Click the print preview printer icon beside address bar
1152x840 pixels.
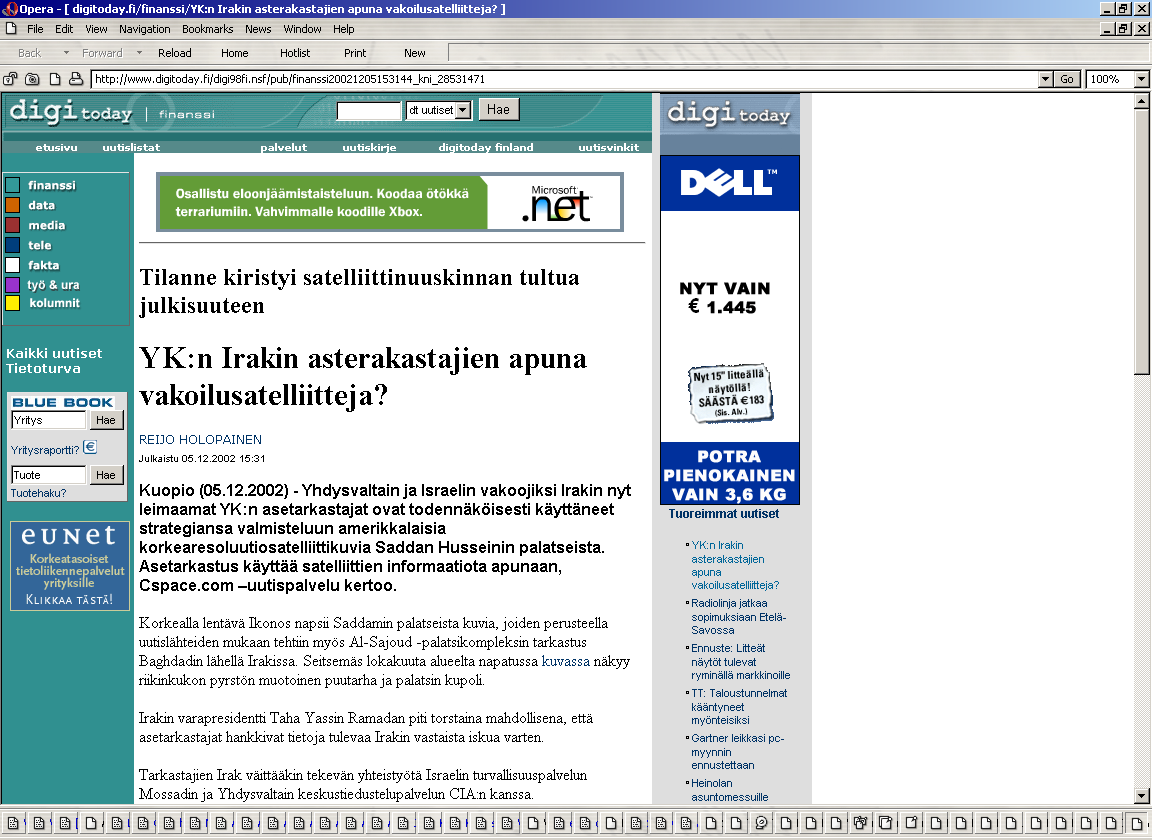[76, 79]
